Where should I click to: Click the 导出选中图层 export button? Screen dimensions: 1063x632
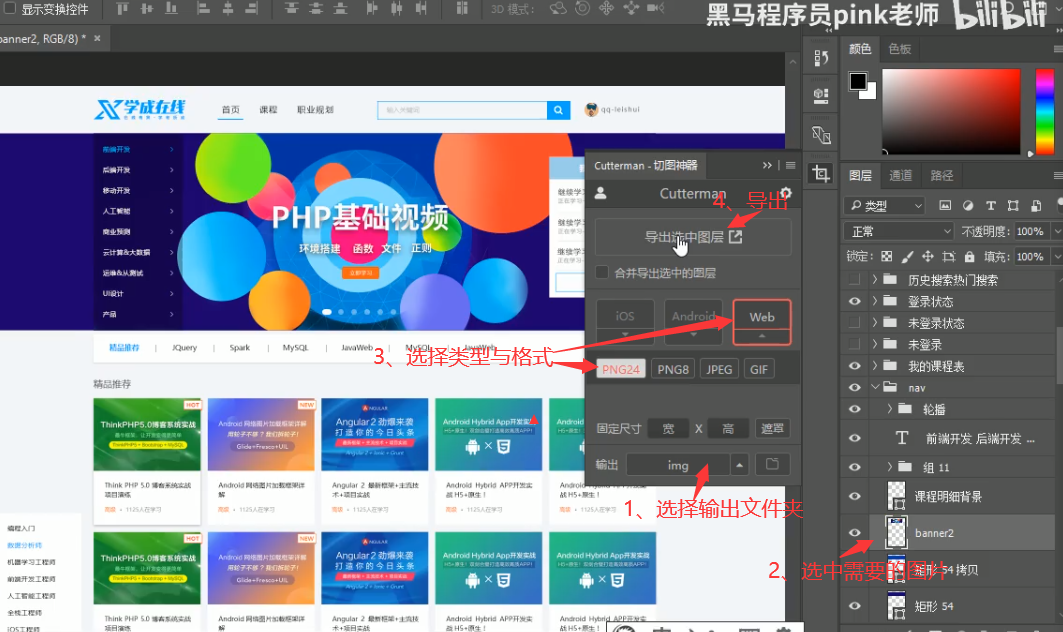tap(693, 237)
